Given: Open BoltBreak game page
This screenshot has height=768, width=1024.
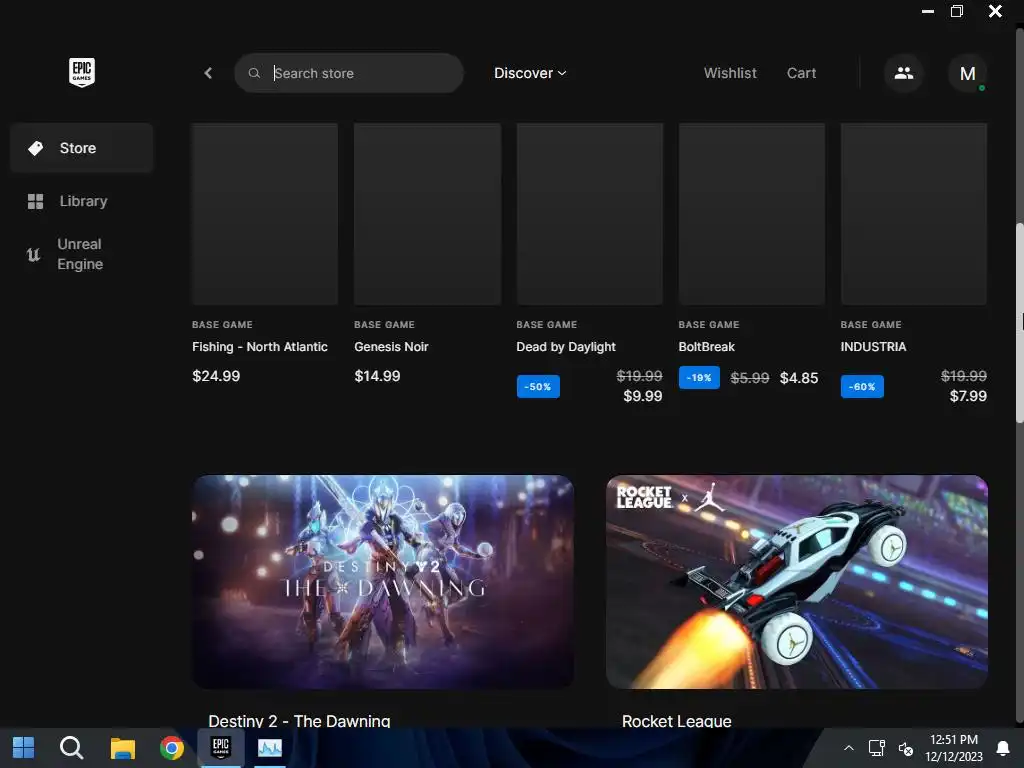Looking at the screenshot, I should pos(707,347).
